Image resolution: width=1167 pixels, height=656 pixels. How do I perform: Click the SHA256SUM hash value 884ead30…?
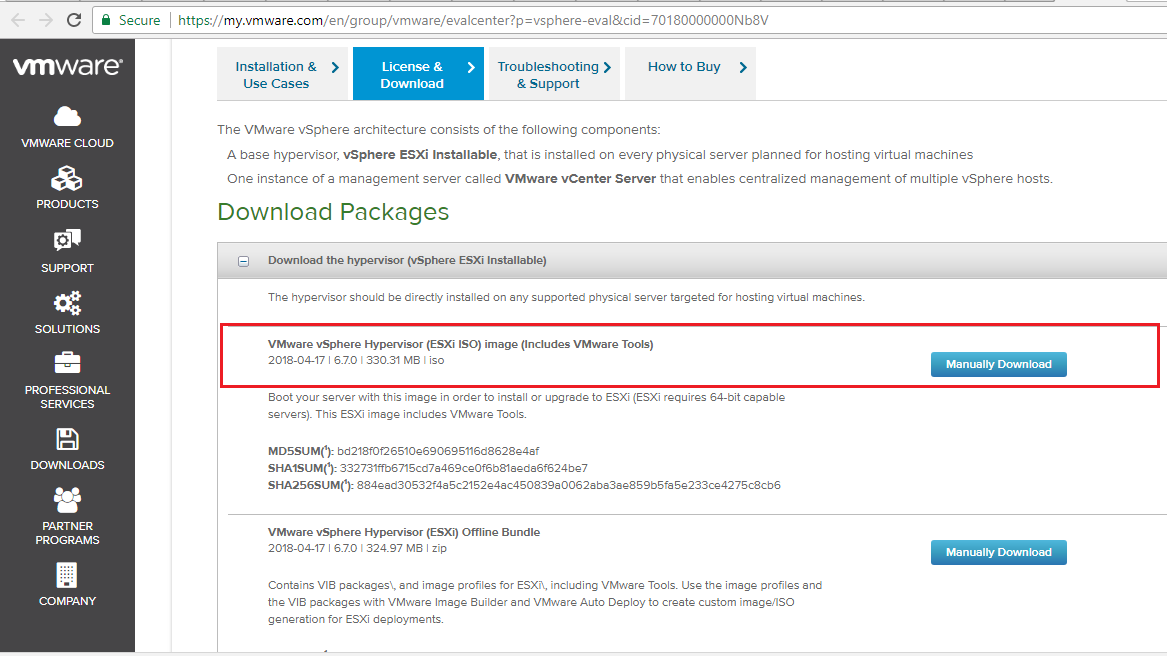(x=569, y=485)
